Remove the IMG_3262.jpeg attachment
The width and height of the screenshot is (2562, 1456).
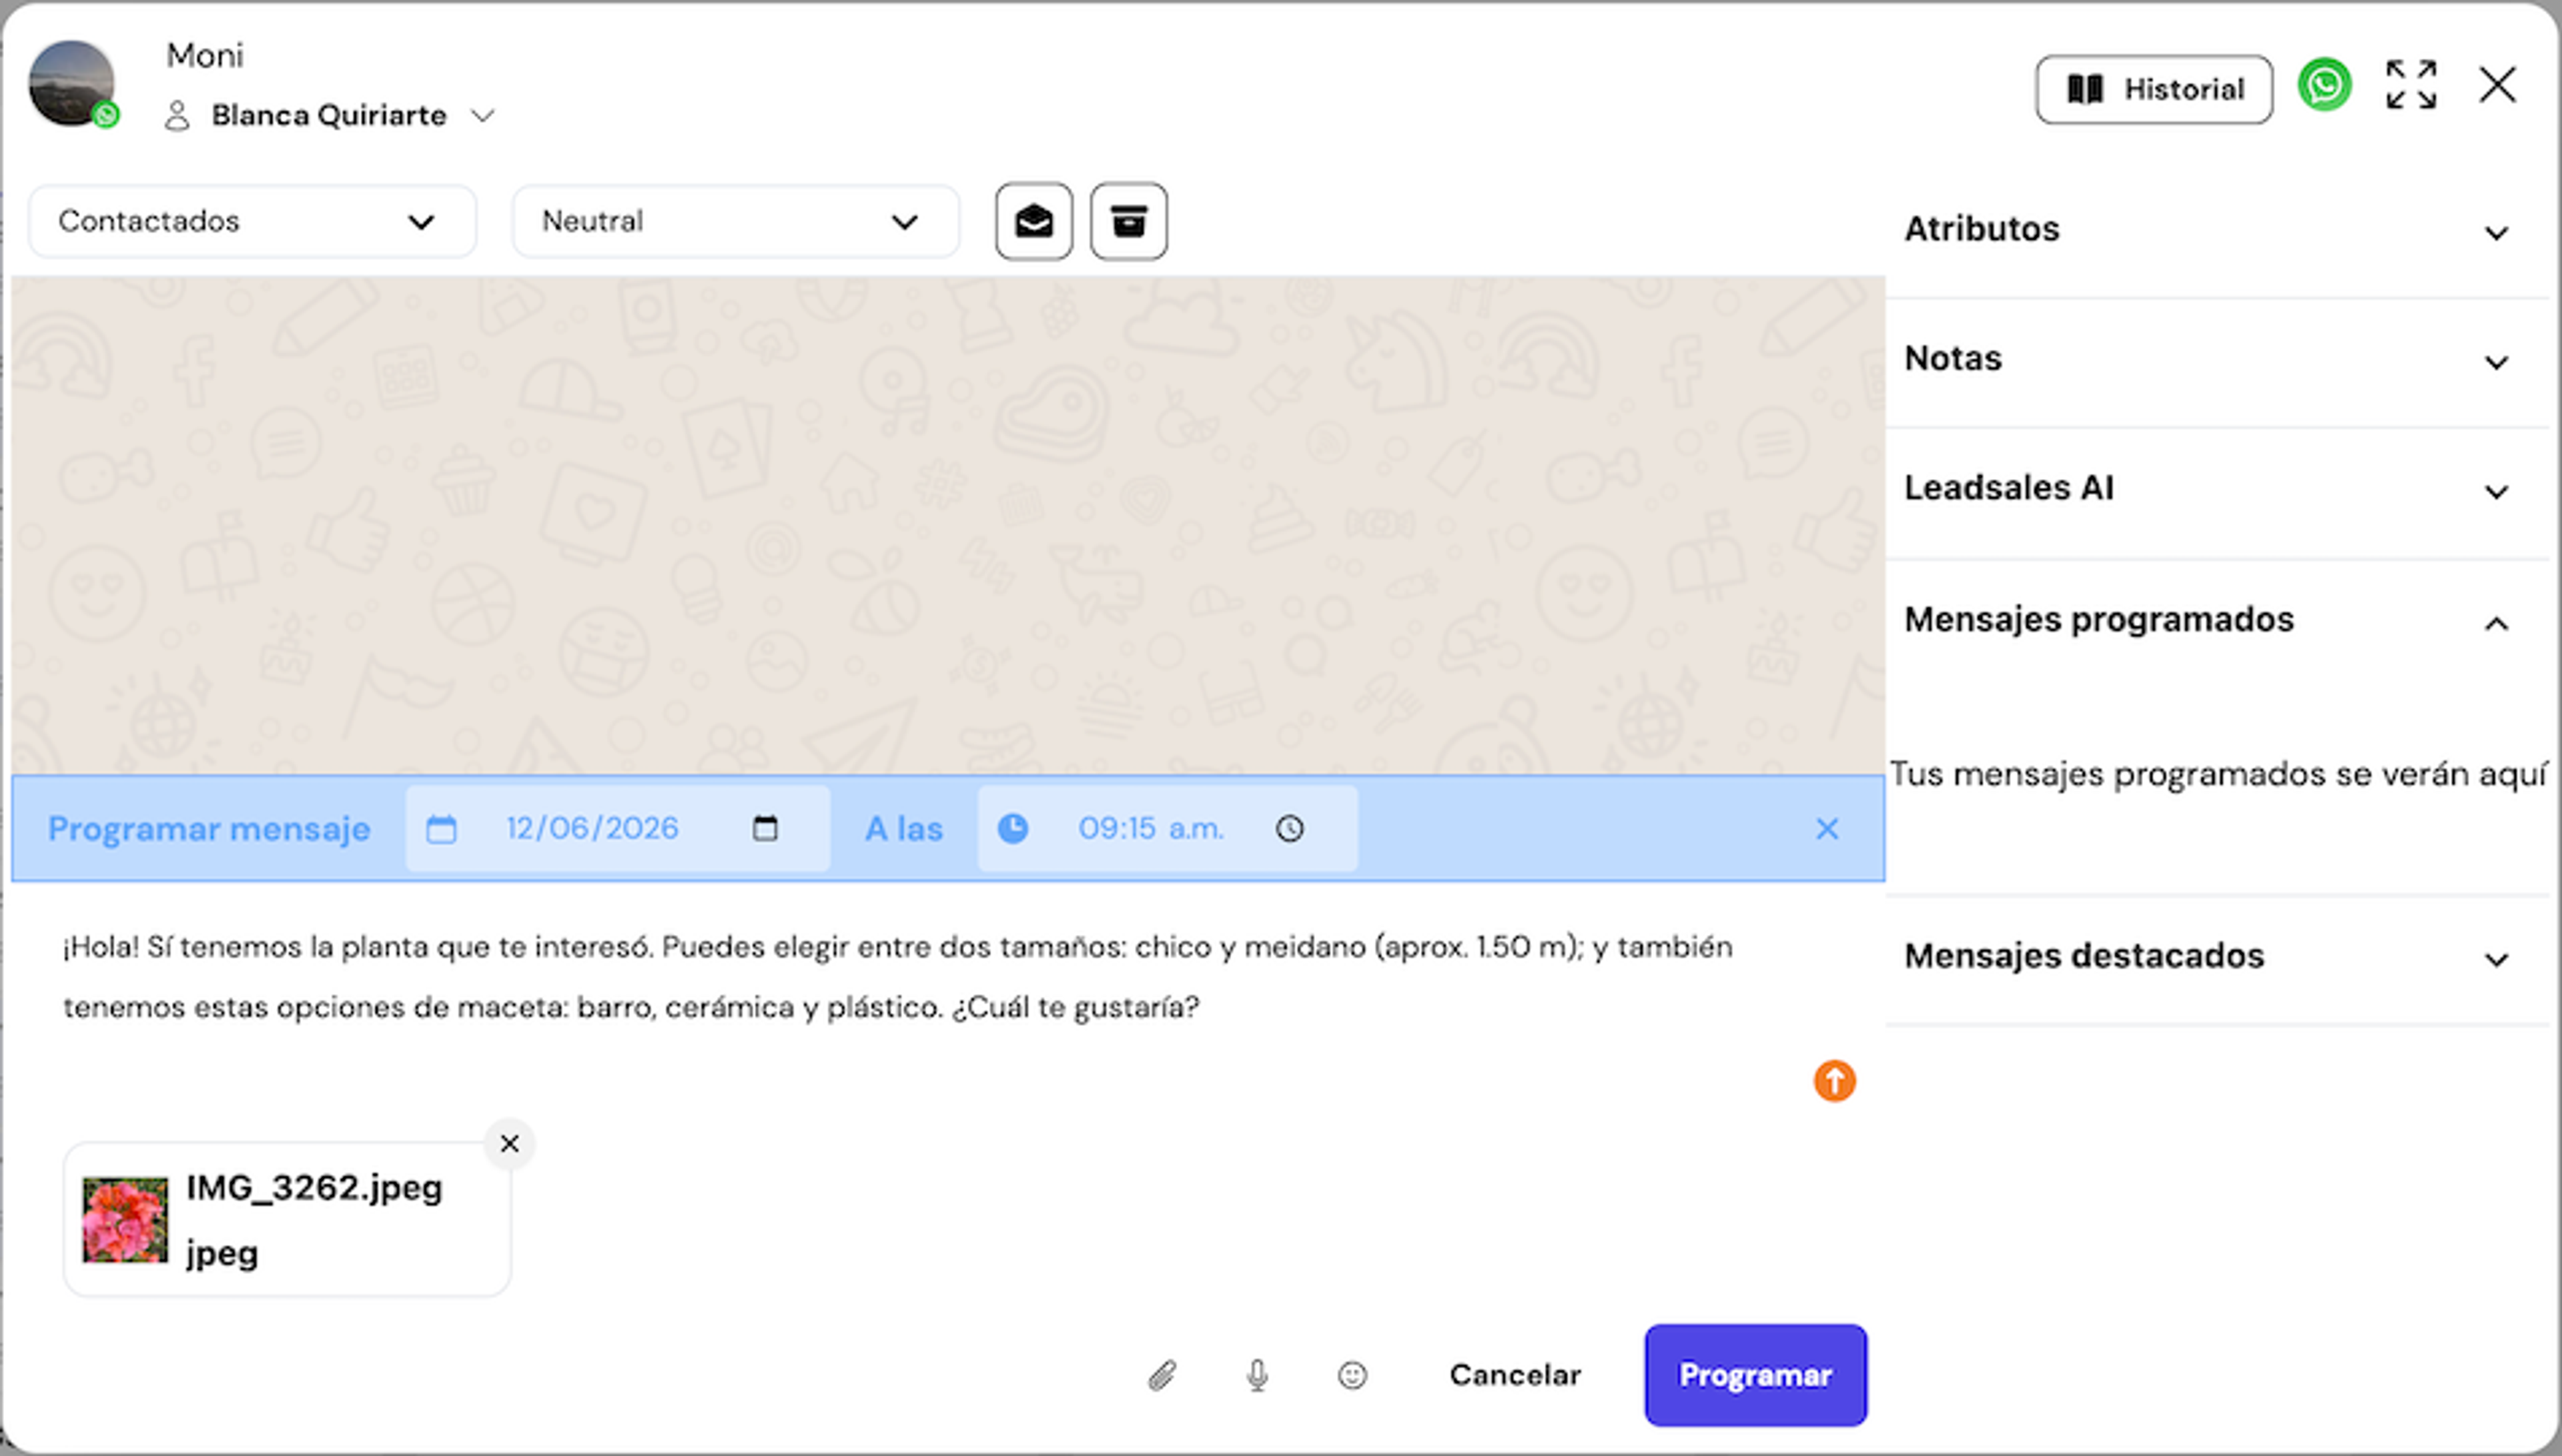pos(509,1144)
